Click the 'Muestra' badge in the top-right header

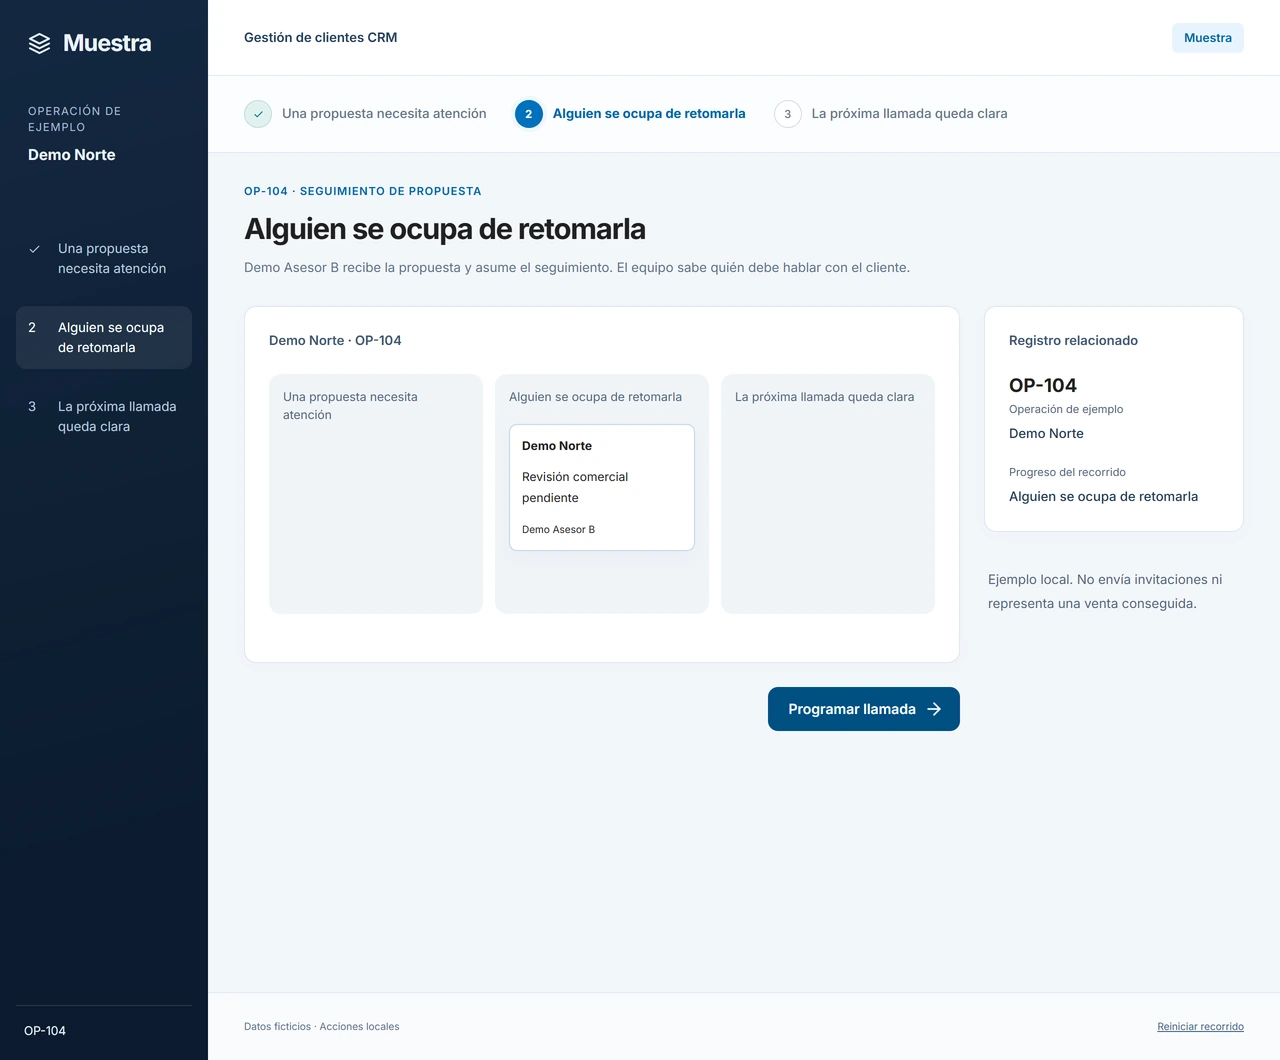(x=1208, y=38)
